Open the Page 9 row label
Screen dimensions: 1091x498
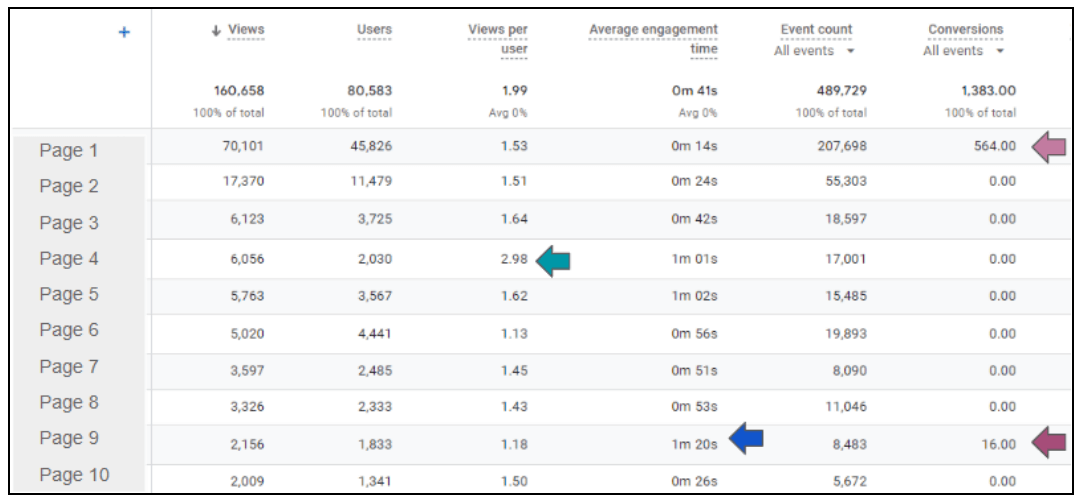[x=69, y=438]
